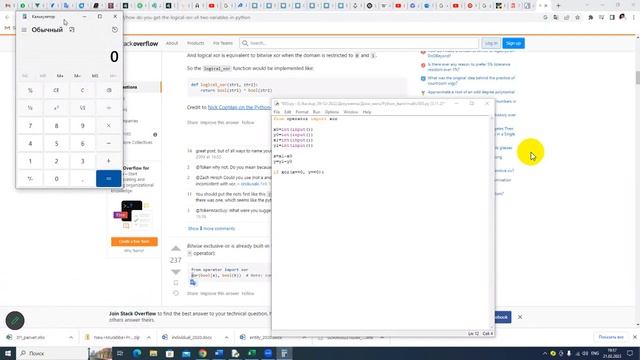Open File menu in IDLE editor
The height and width of the screenshot is (360, 640).
[x=277, y=112]
